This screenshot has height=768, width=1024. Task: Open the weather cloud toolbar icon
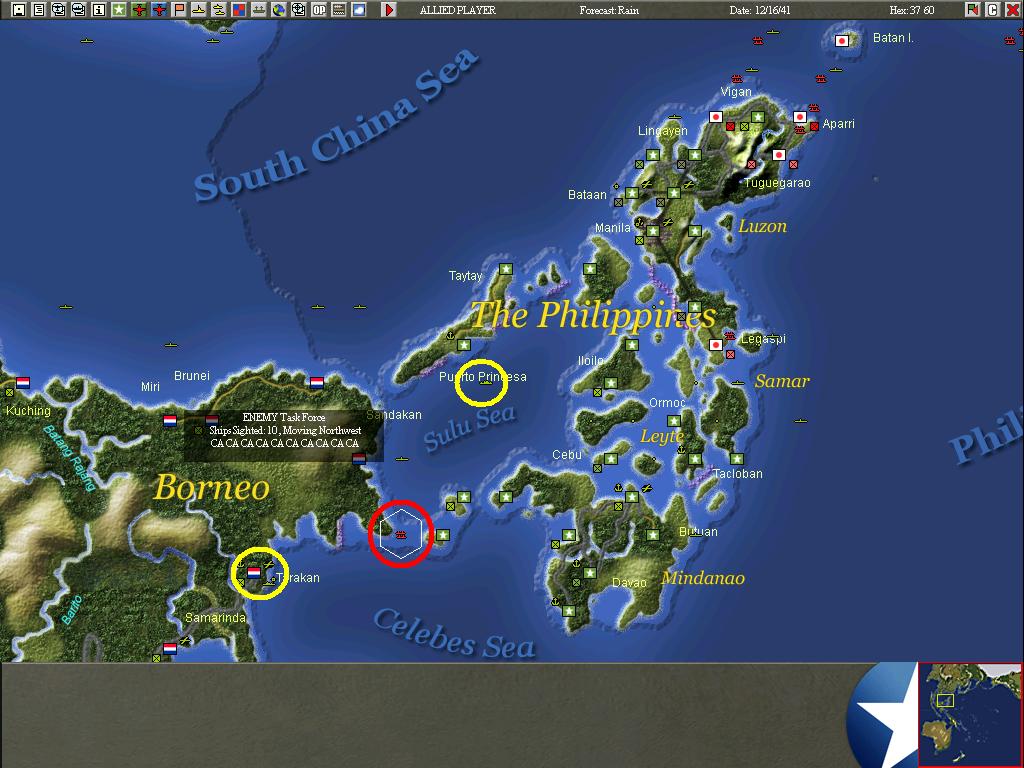click(x=359, y=10)
